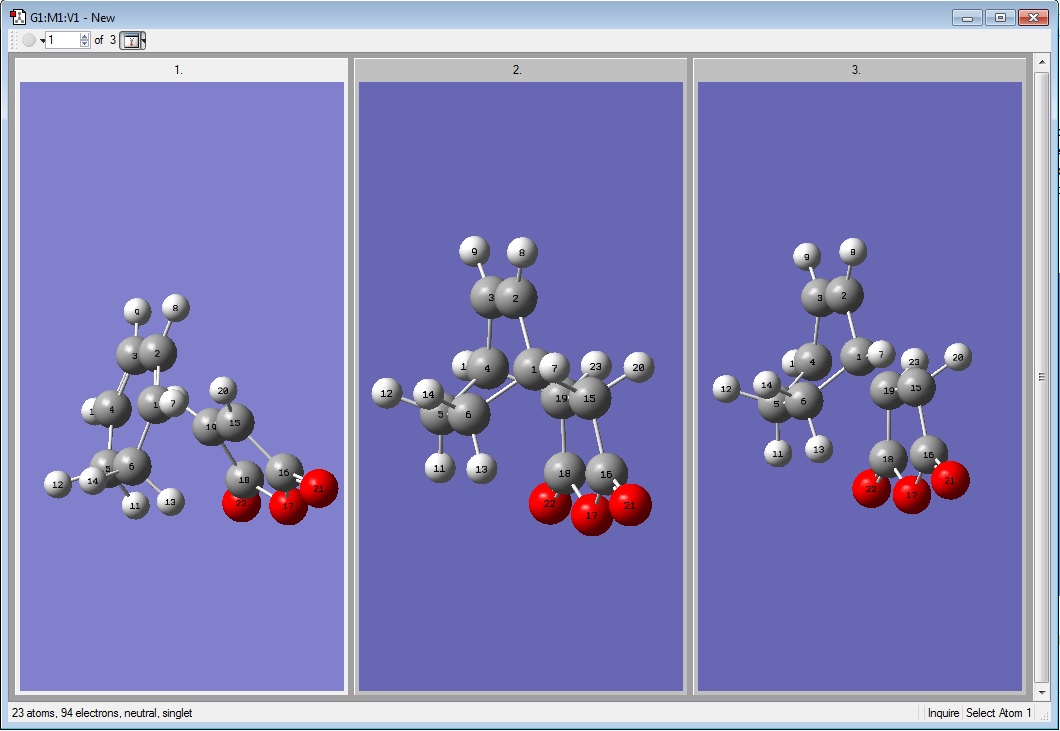Click the 'Select Atom 1' status bar text

tap(998, 713)
